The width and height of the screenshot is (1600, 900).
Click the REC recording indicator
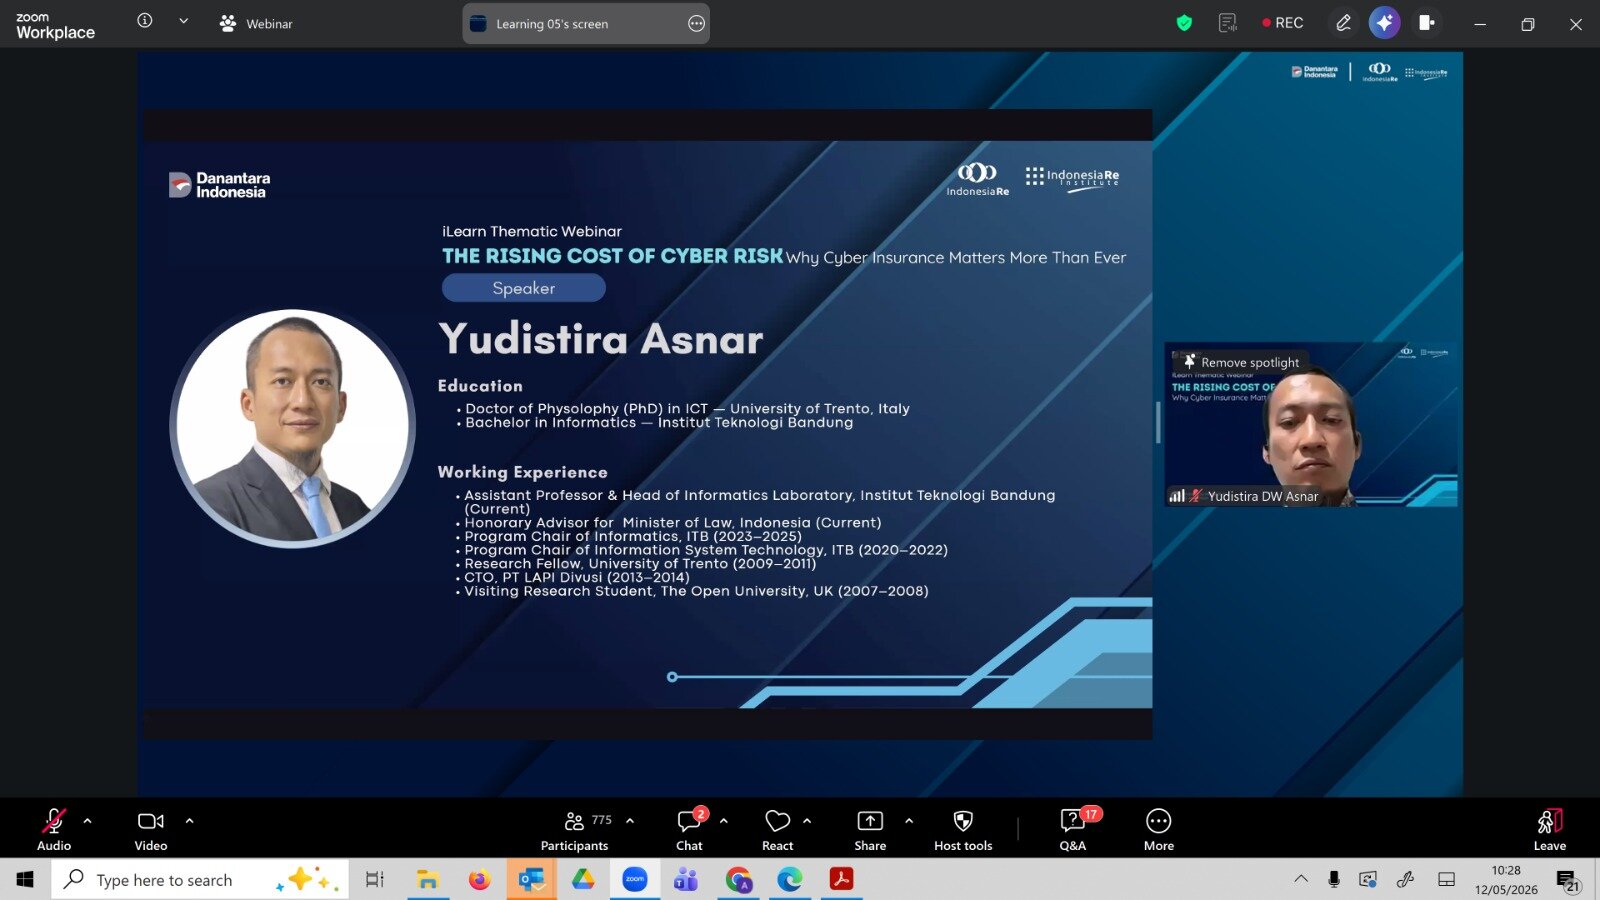(x=1283, y=23)
